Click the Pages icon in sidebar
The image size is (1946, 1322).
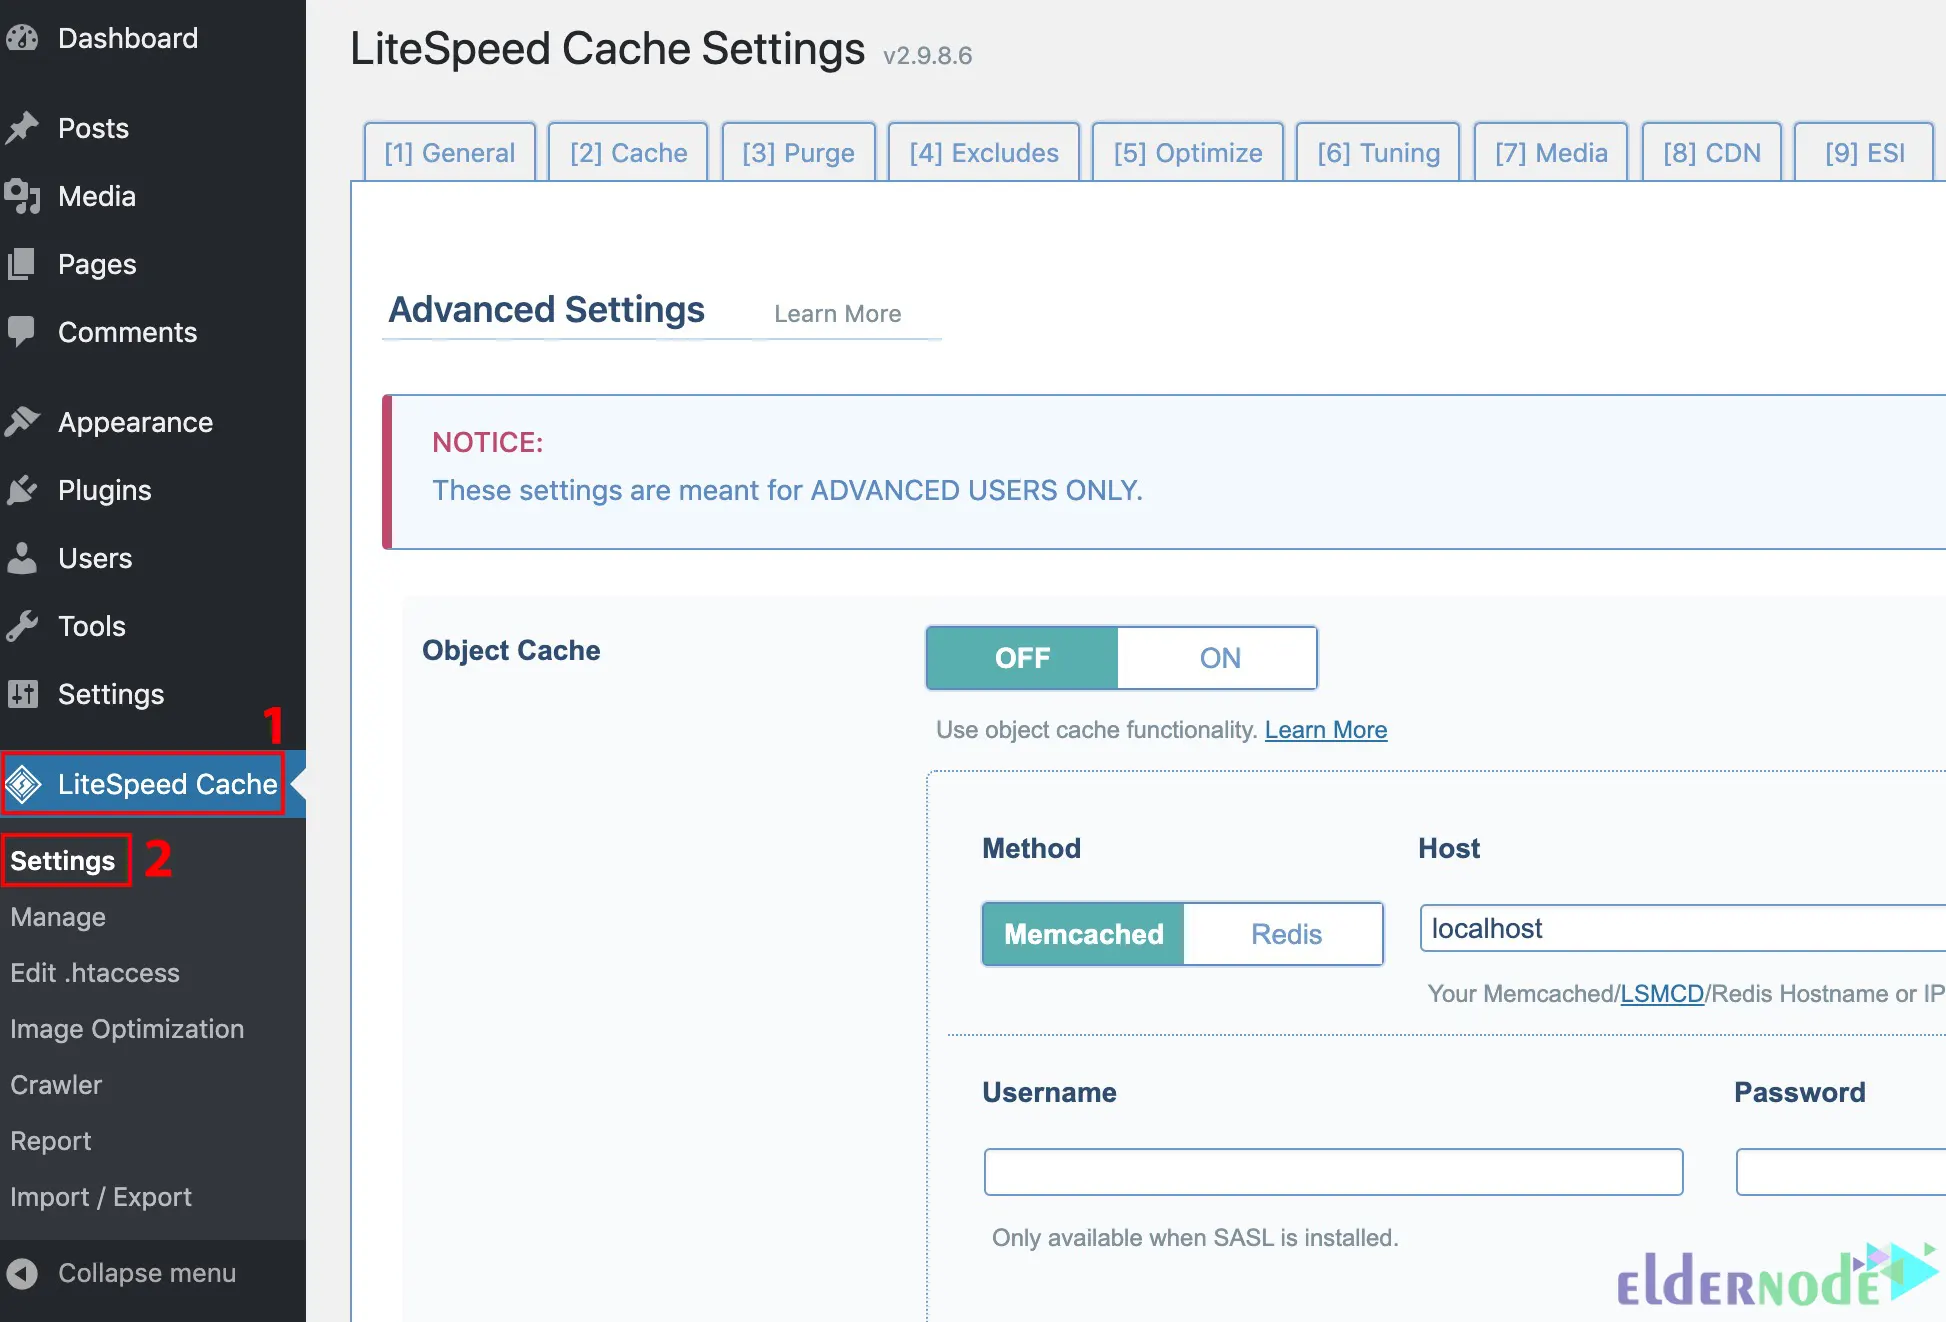point(22,264)
